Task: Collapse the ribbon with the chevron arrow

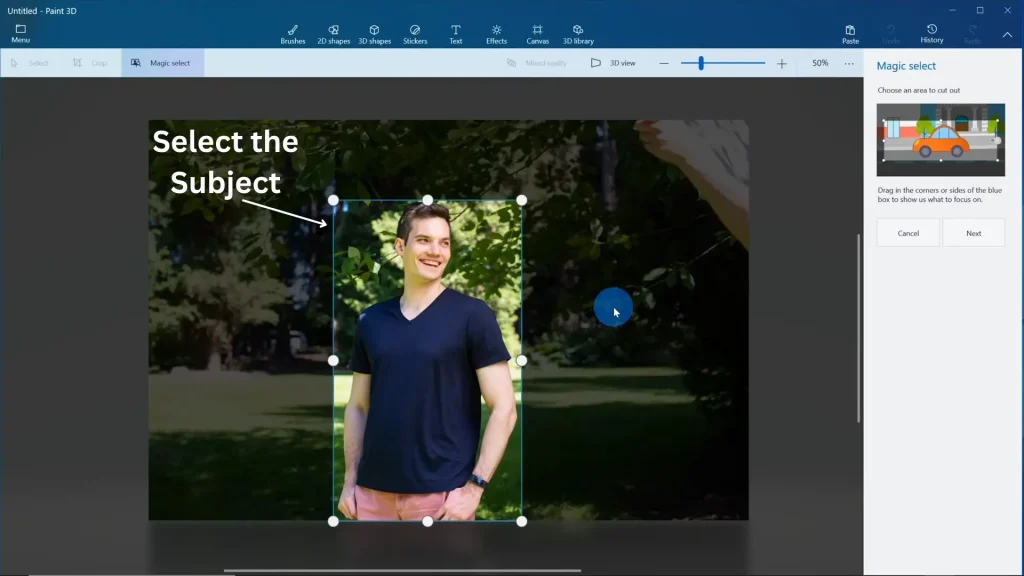Action: (1007, 35)
